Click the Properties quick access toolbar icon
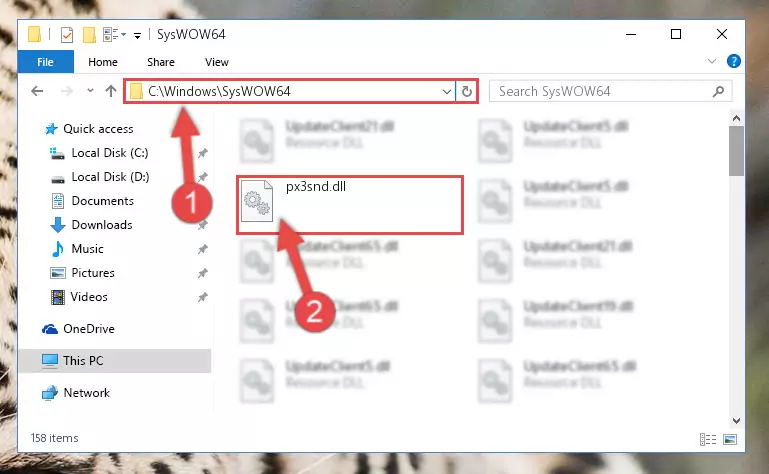 point(67,35)
